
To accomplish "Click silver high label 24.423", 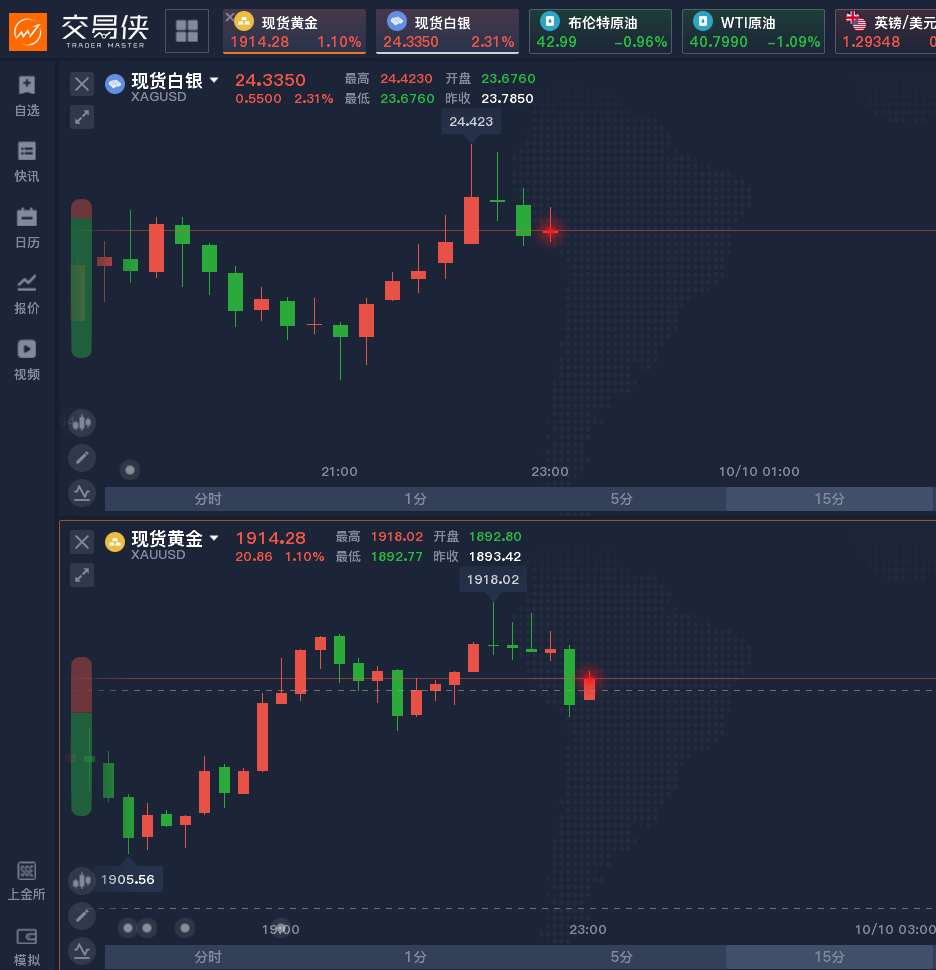I will pyautogui.click(x=471, y=121).
